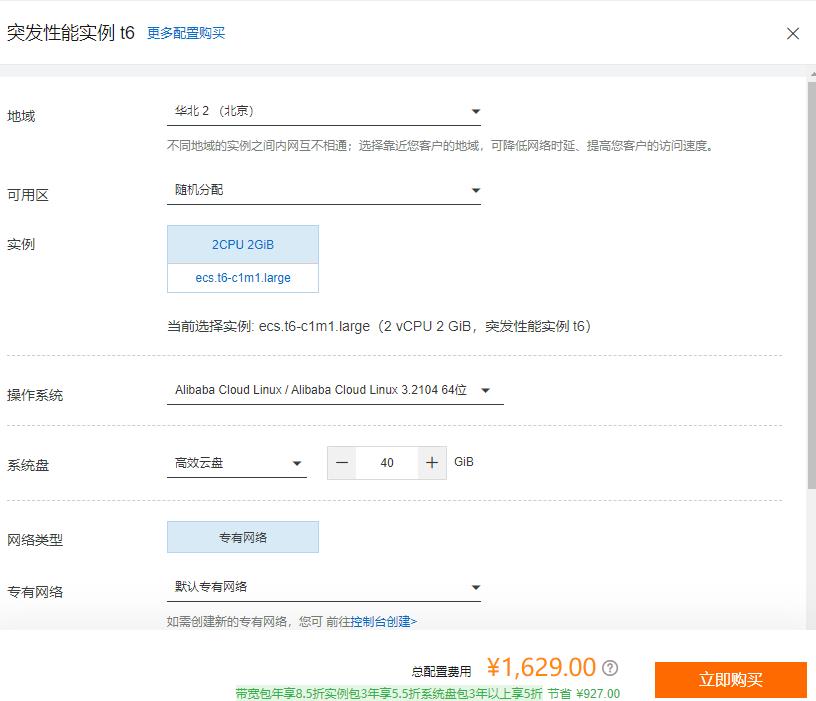Click the system disk size field showing 40
This screenshot has width=816, height=701.
(387, 463)
